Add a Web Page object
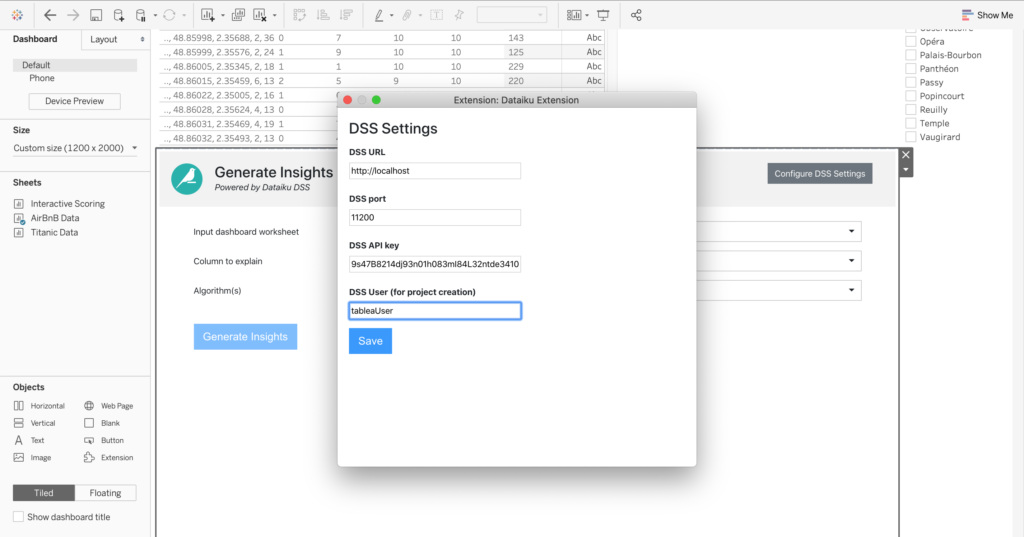The image size is (1024, 537). point(108,406)
